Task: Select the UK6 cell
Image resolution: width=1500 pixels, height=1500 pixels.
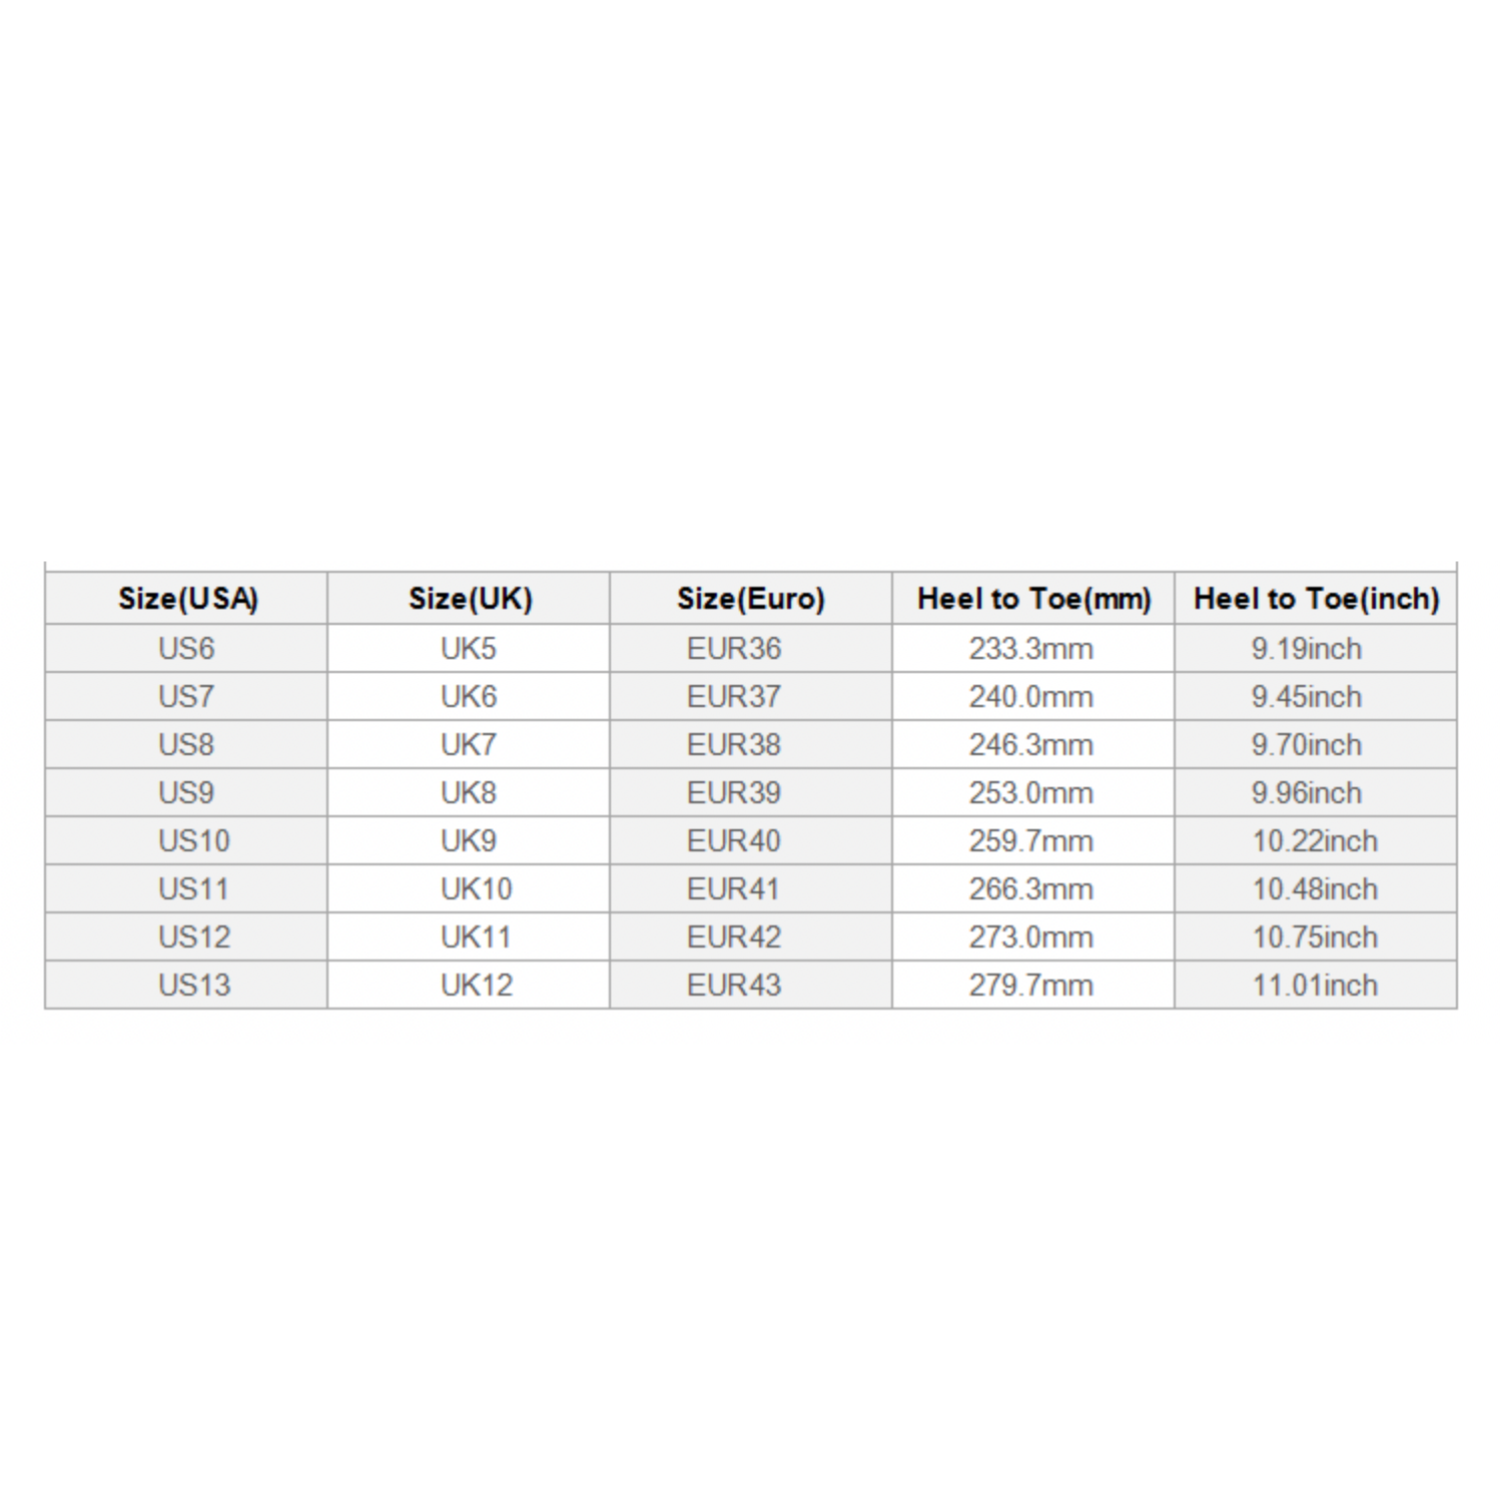Action: (468, 697)
